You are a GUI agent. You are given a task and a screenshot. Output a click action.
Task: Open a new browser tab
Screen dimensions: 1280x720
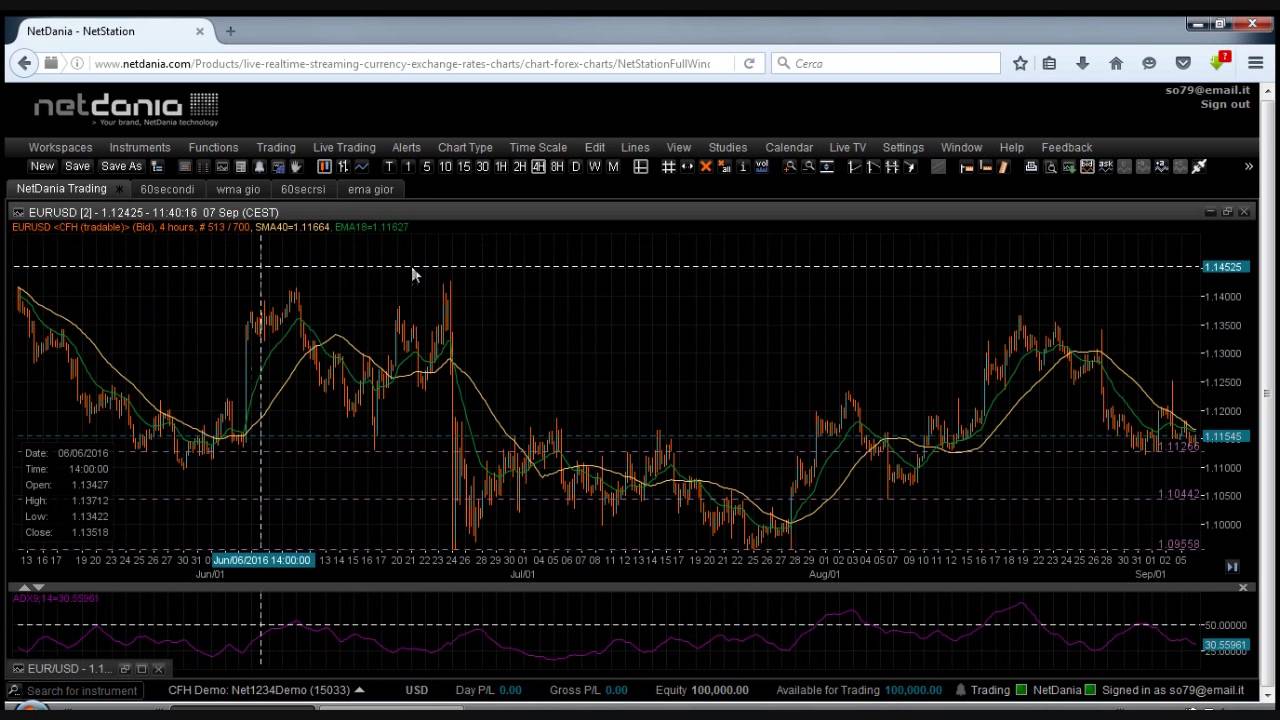pyautogui.click(x=230, y=31)
